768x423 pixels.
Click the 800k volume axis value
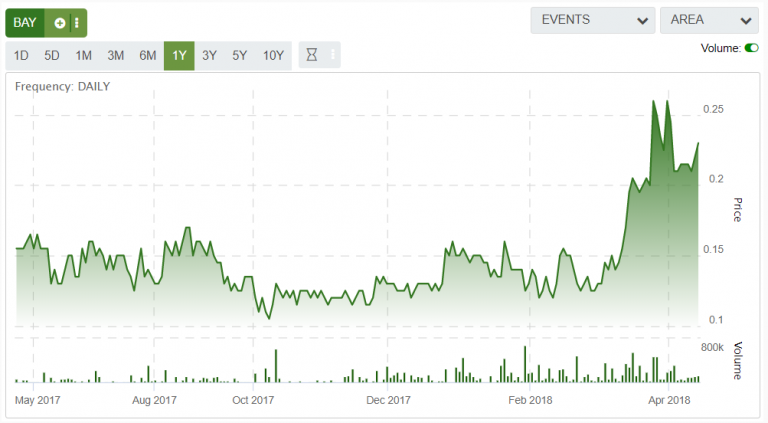pos(712,348)
